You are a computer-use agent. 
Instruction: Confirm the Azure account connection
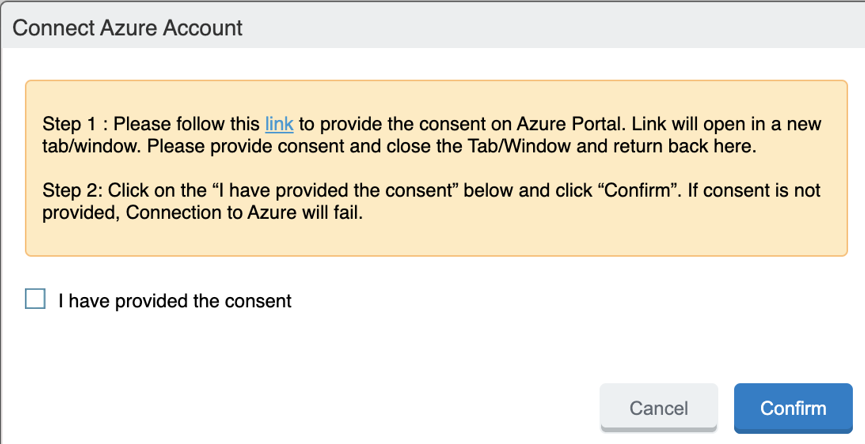[x=793, y=408]
